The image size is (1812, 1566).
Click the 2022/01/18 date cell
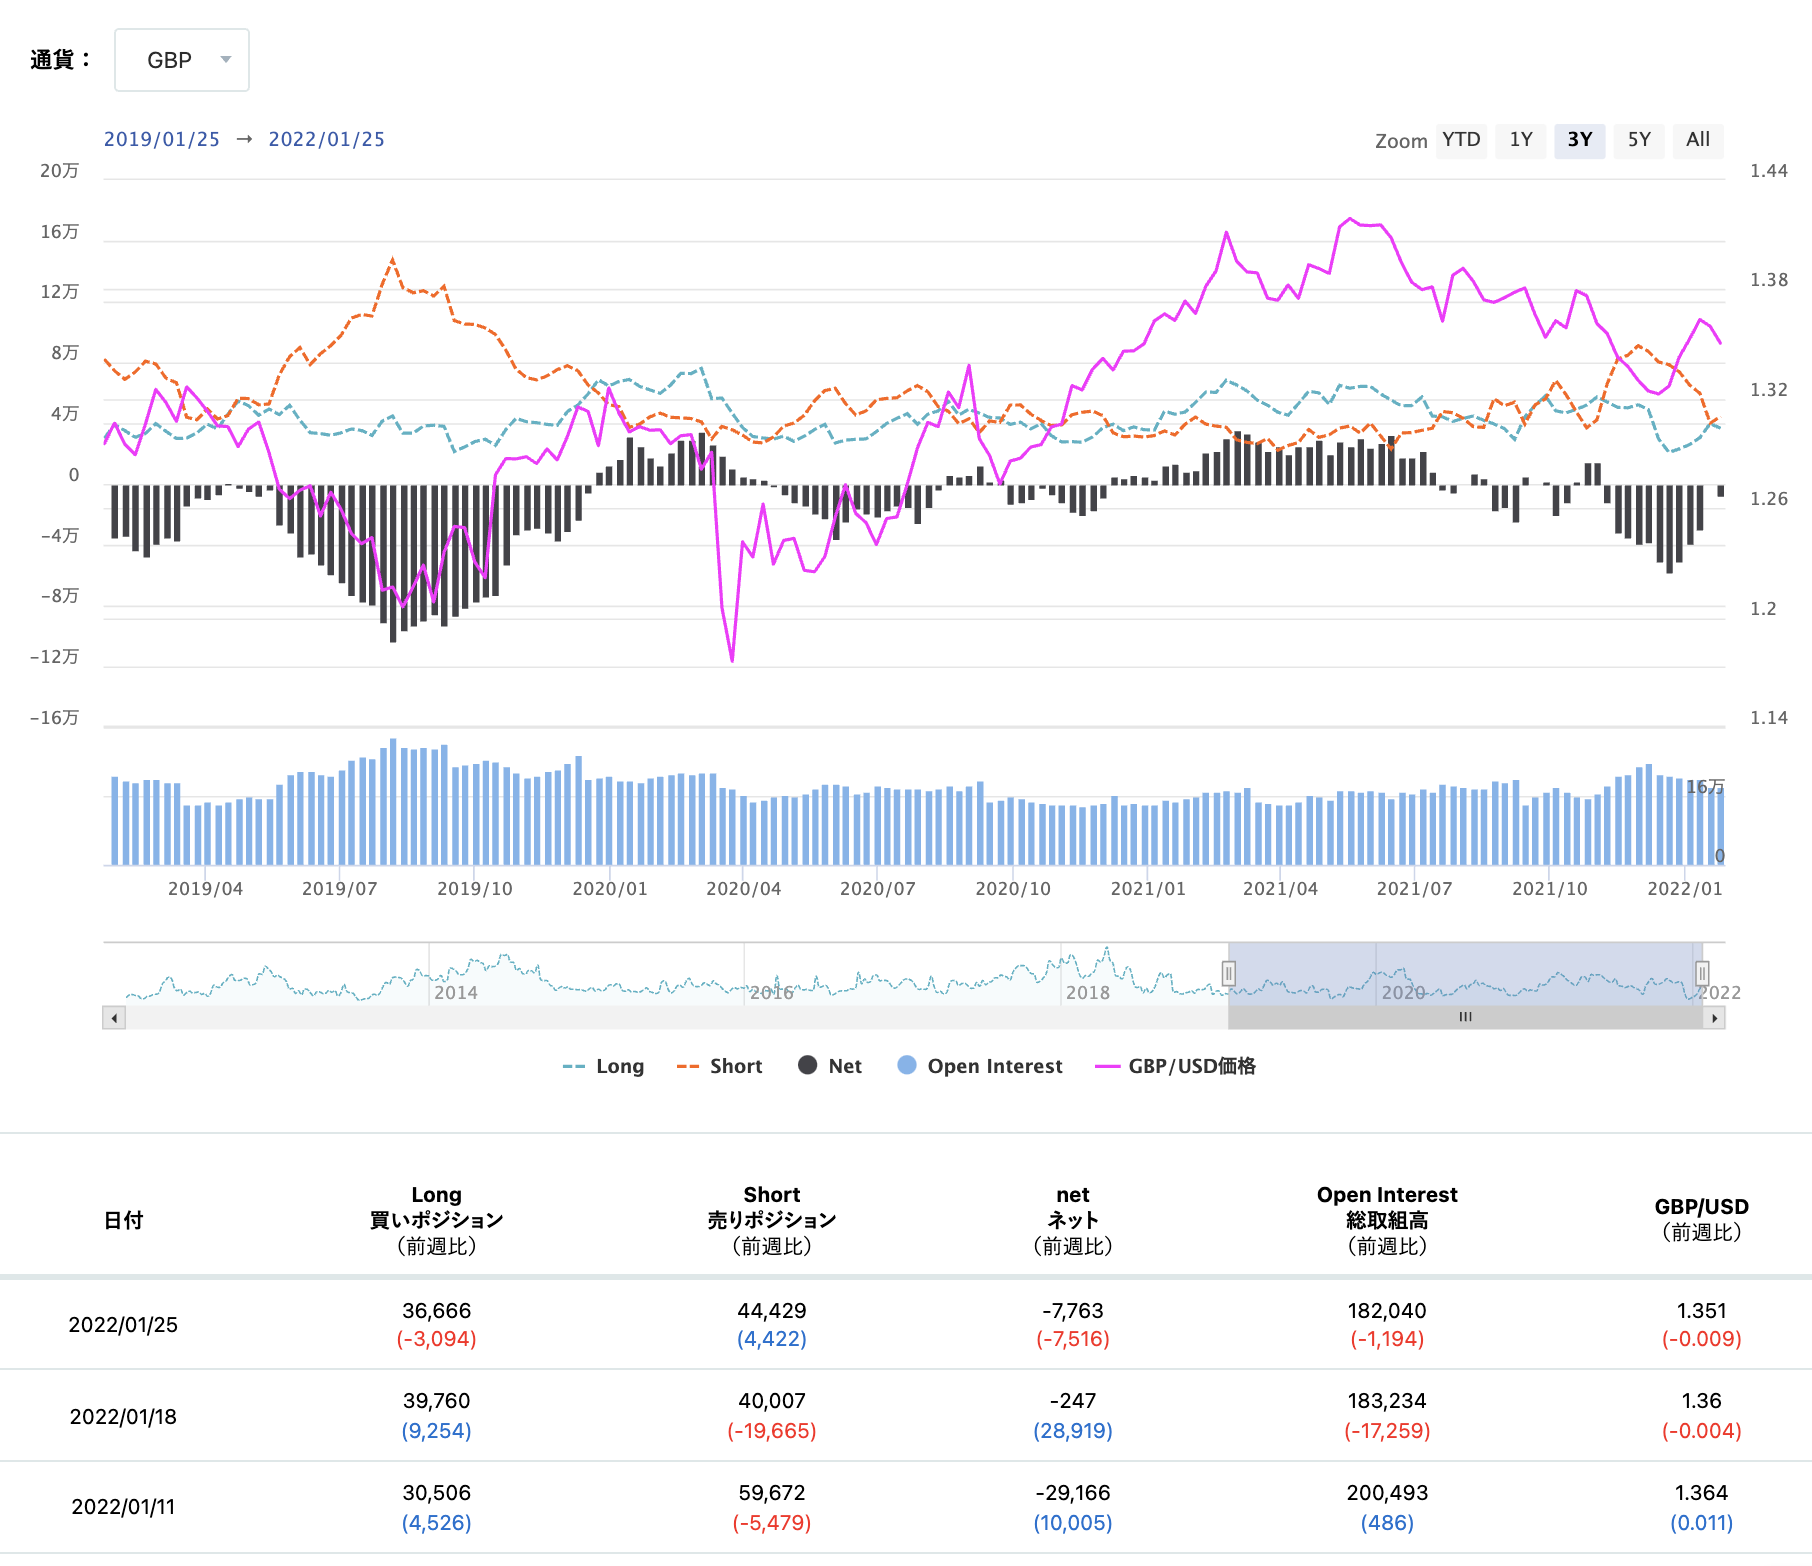[123, 1417]
